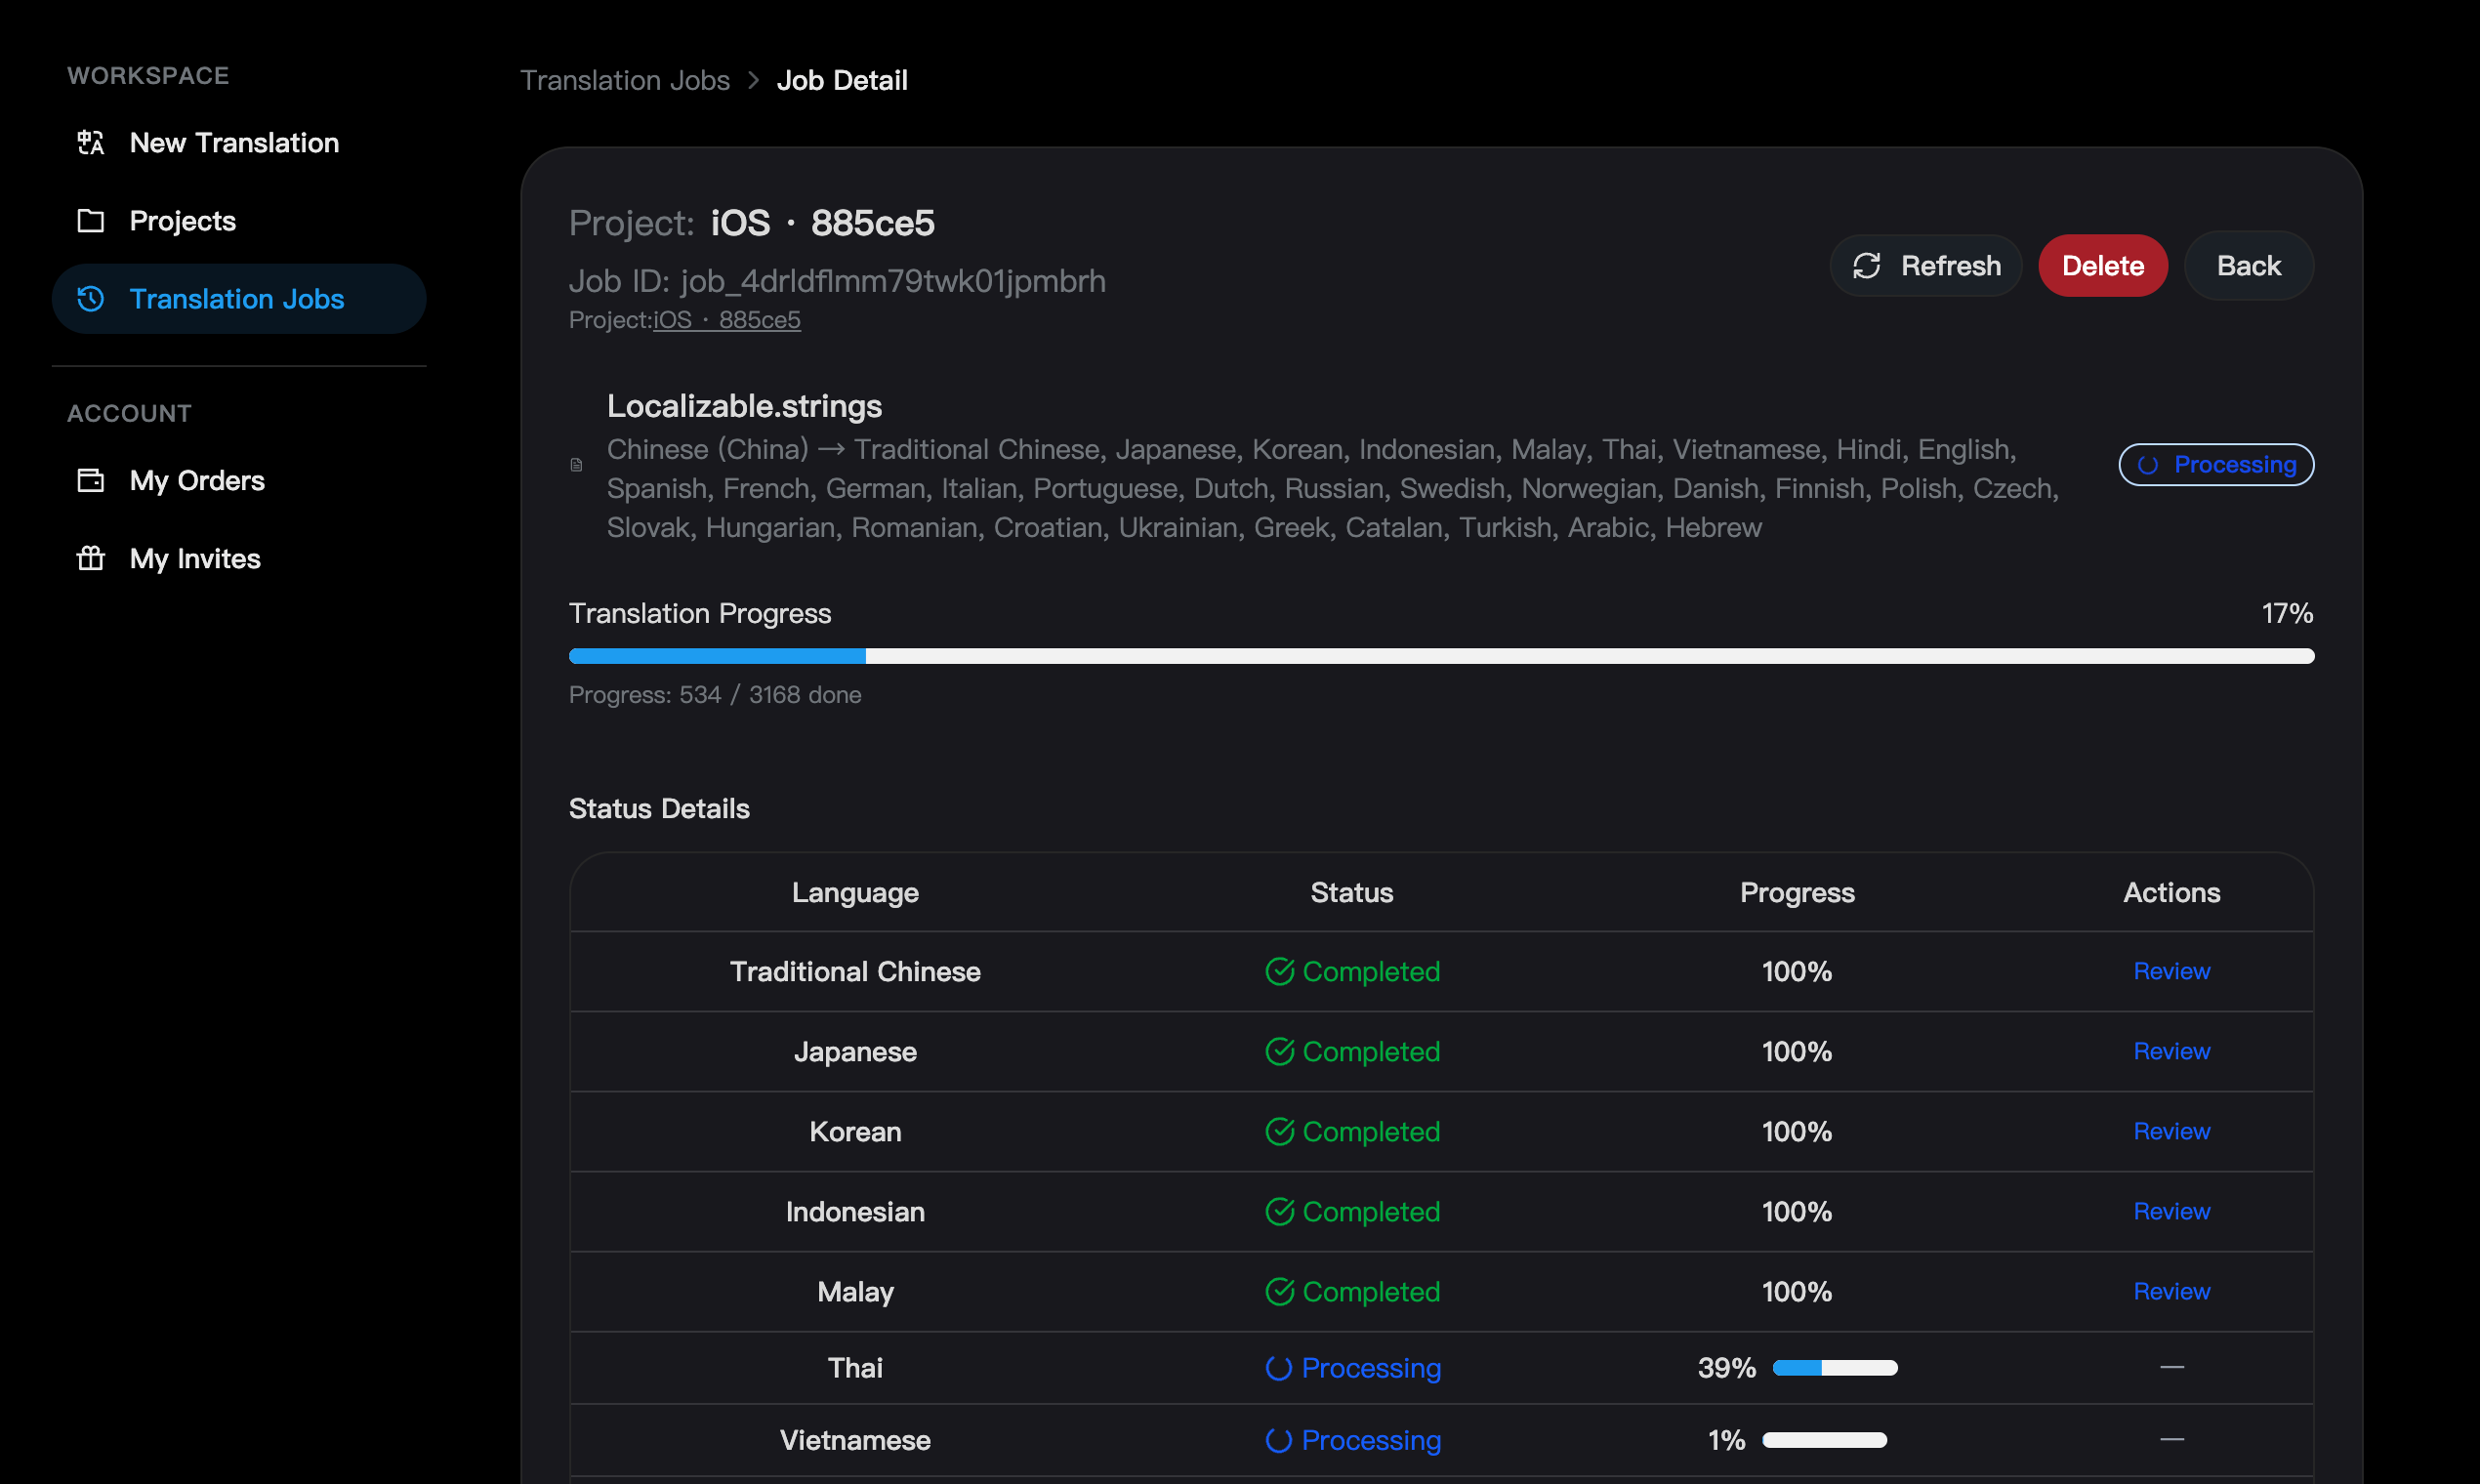Open My Orders in sidebar
This screenshot has height=1484, width=2480.
[197, 481]
